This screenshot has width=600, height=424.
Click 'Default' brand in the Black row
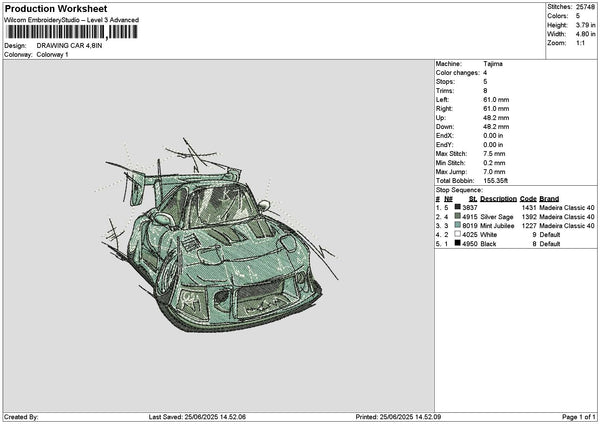tap(550, 244)
